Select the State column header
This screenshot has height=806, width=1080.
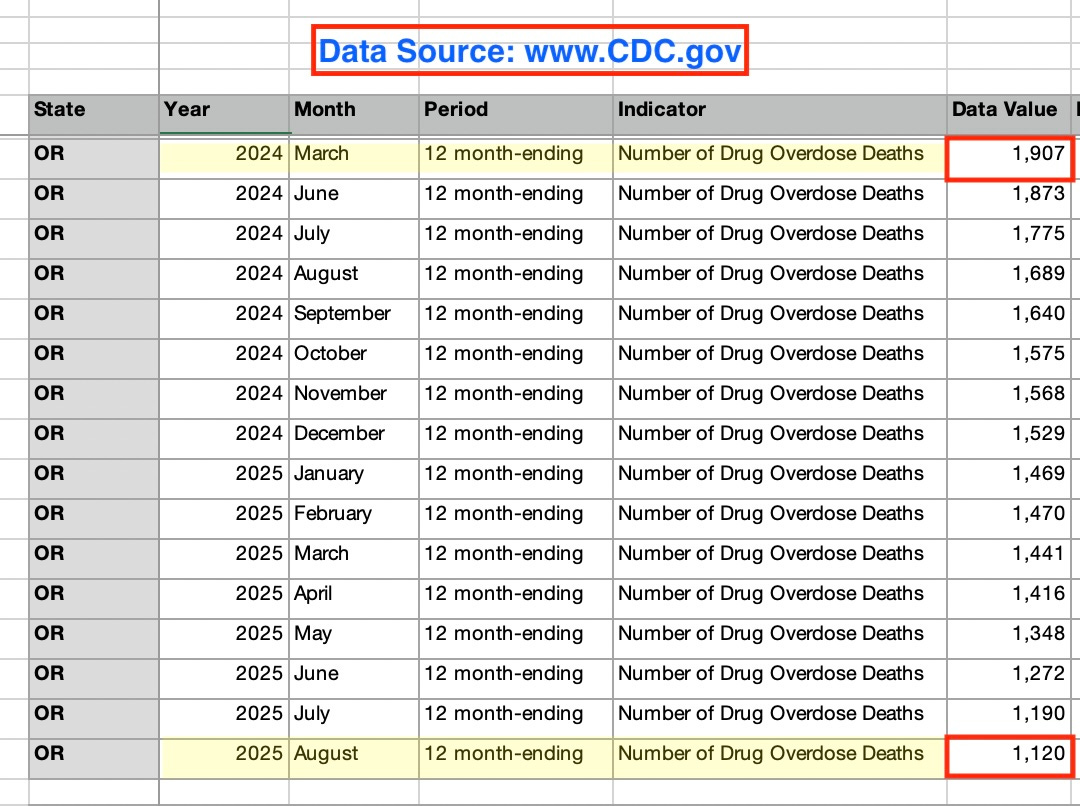coord(60,110)
